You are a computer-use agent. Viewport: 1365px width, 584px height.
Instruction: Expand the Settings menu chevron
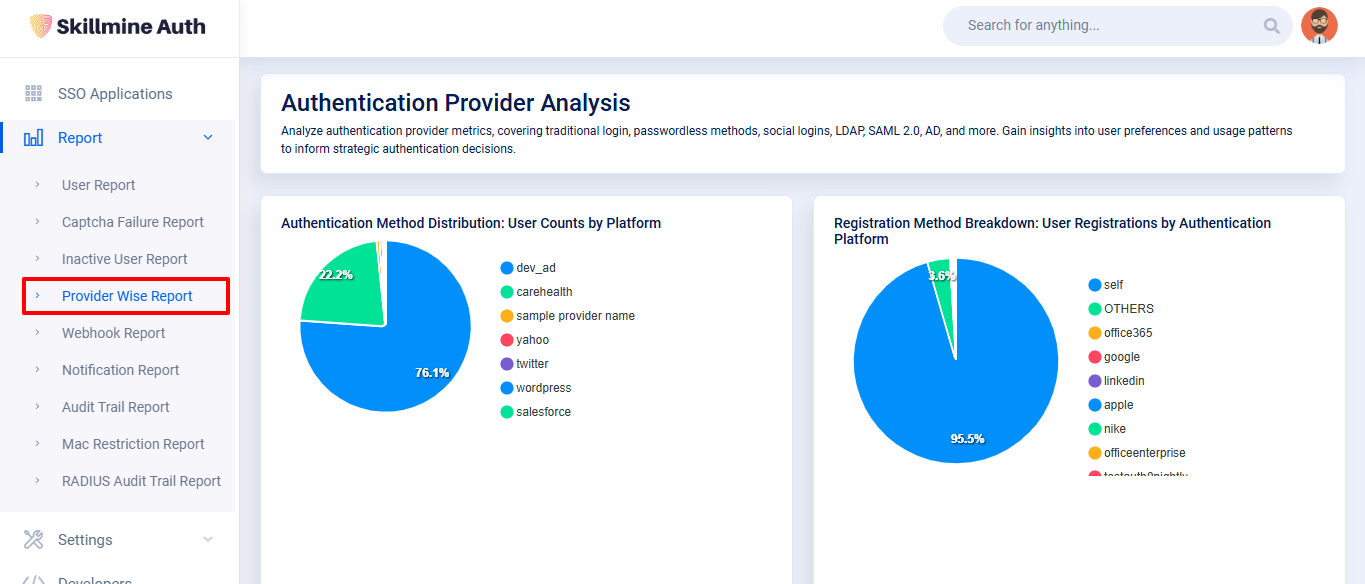pyautogui.click(x=208, y=540)
